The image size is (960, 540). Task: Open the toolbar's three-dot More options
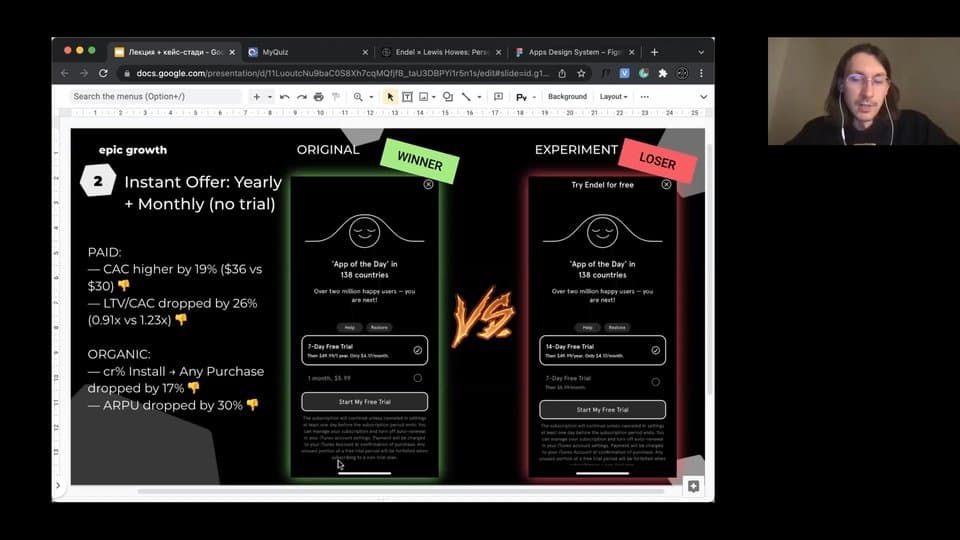click(x=644, y=97)
